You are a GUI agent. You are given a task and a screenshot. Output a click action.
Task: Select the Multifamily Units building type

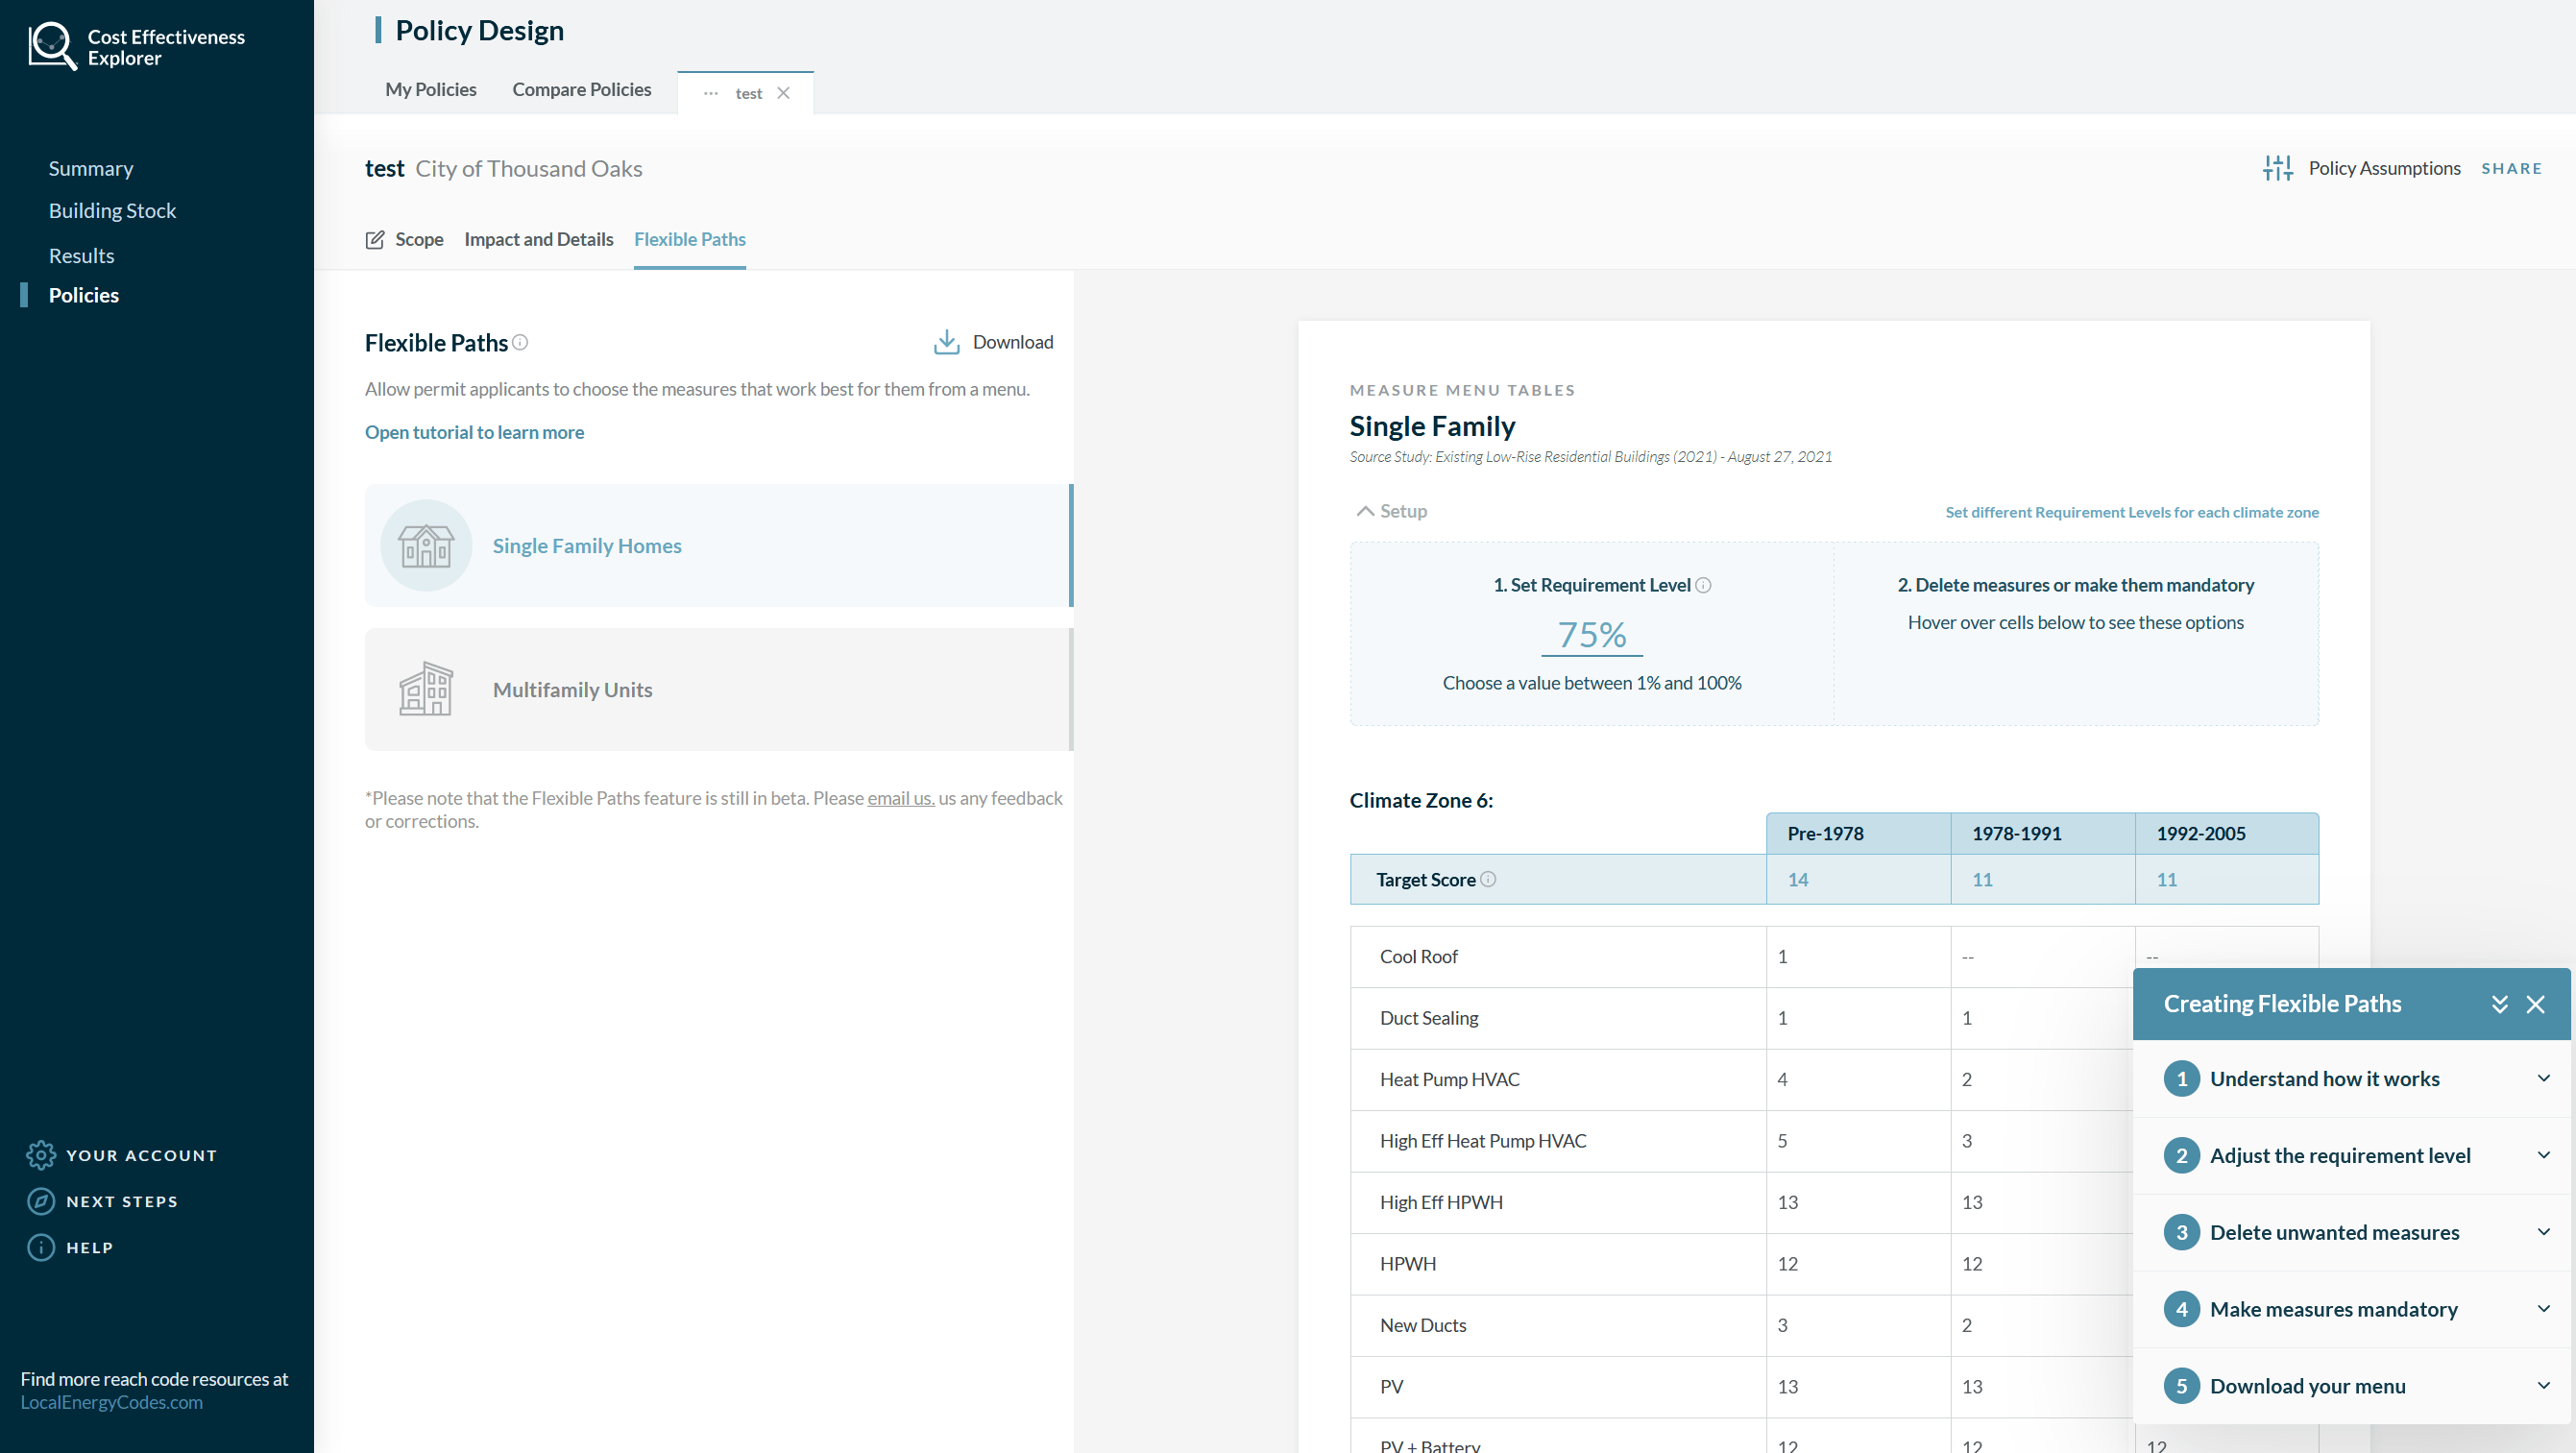pos(717,689)
